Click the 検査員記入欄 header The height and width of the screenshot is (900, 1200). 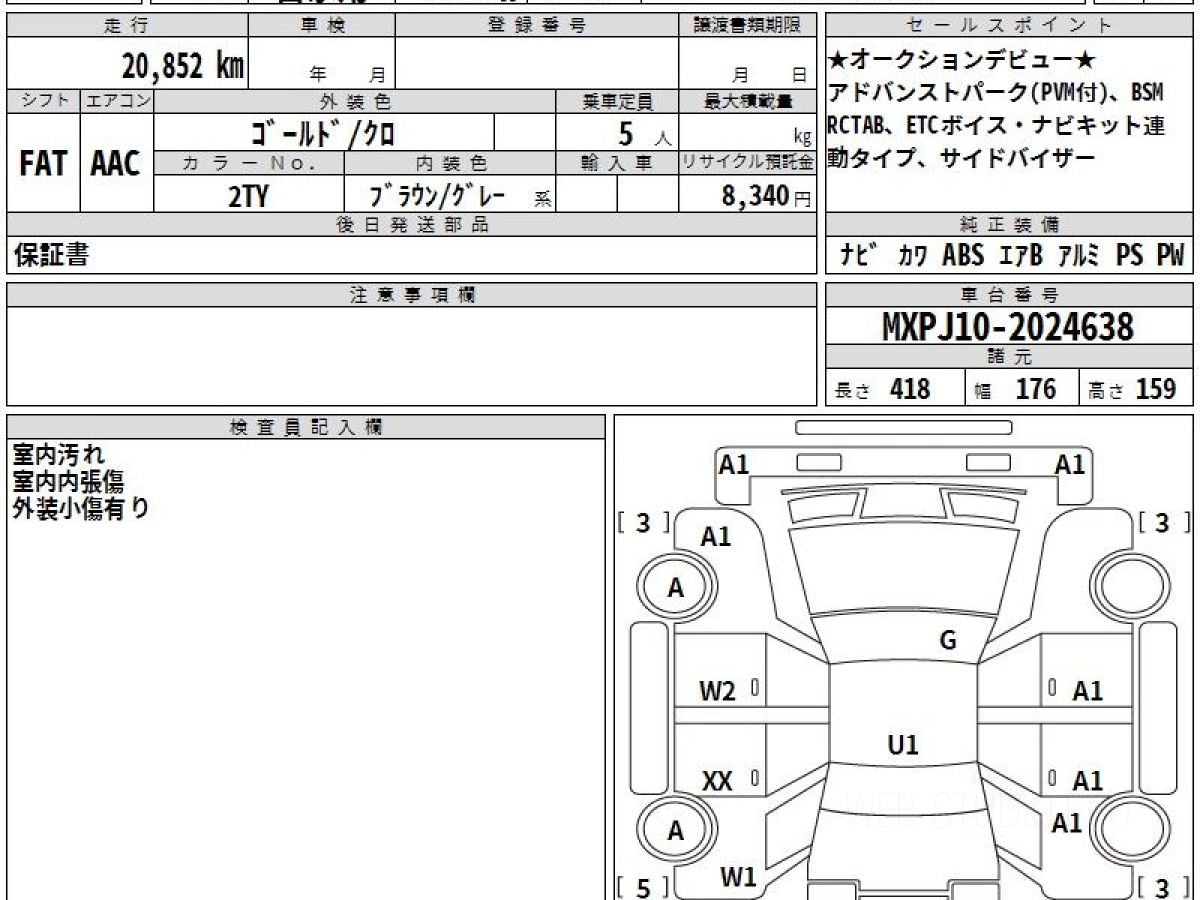306,427
